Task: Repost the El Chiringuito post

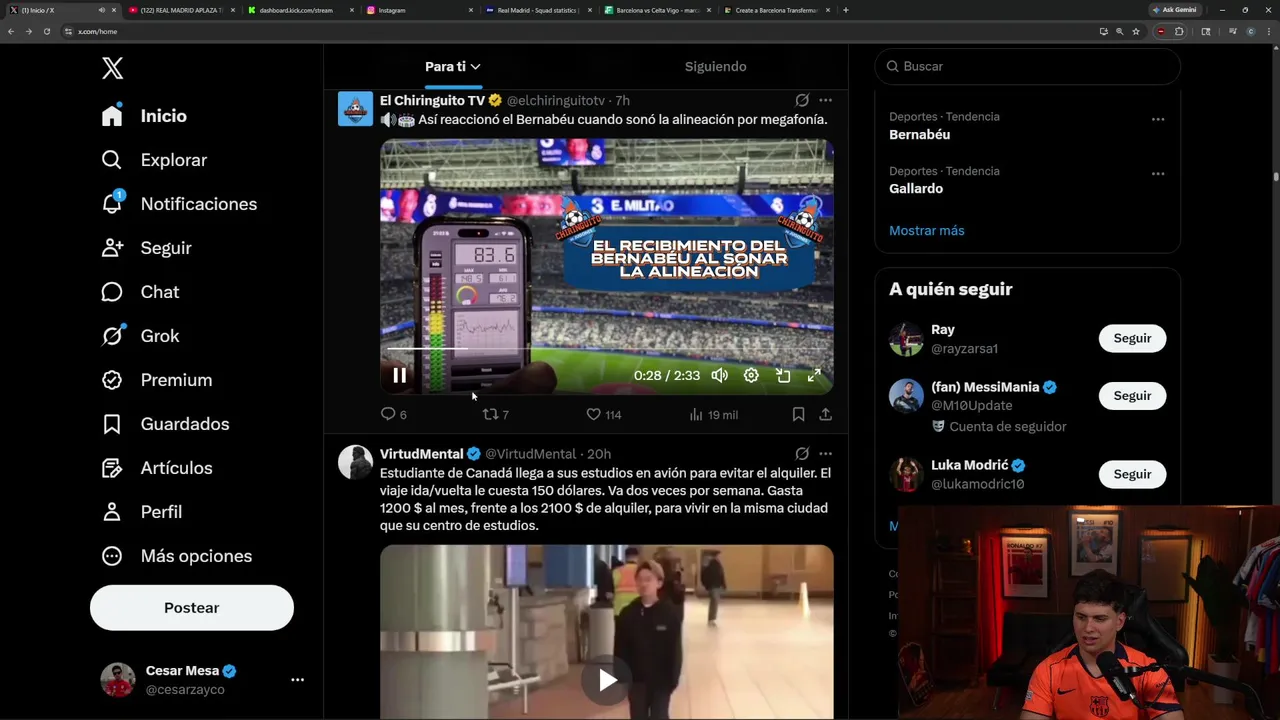Action: pos(496,414)
